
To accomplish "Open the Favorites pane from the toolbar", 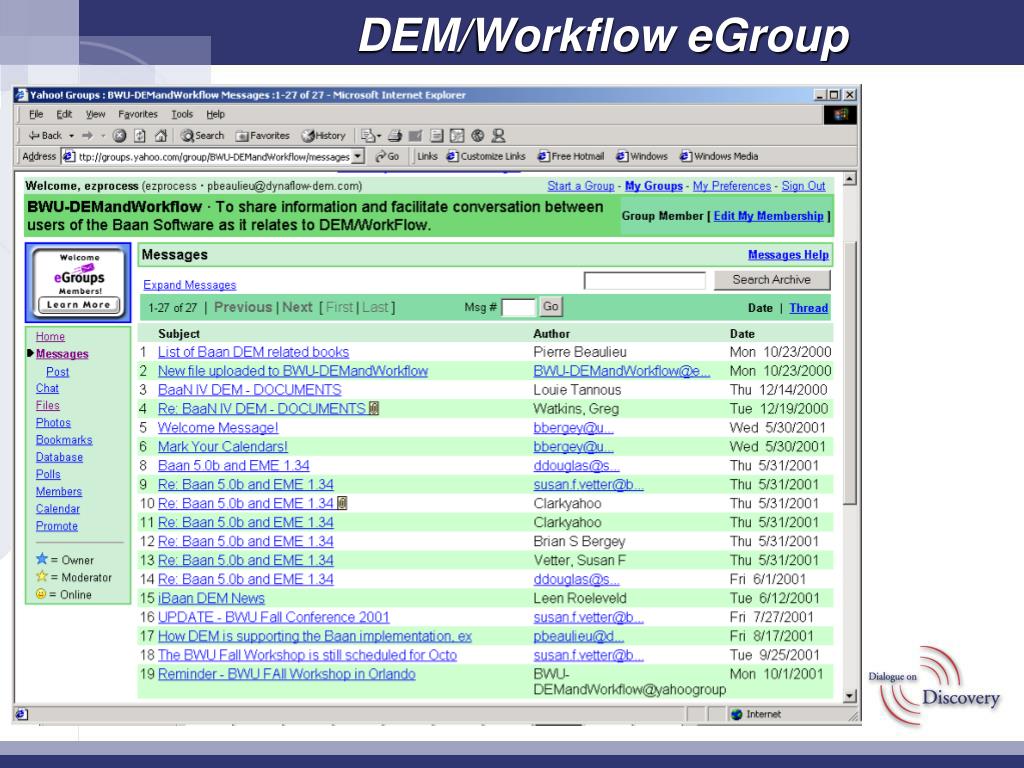I will point(263,136).
